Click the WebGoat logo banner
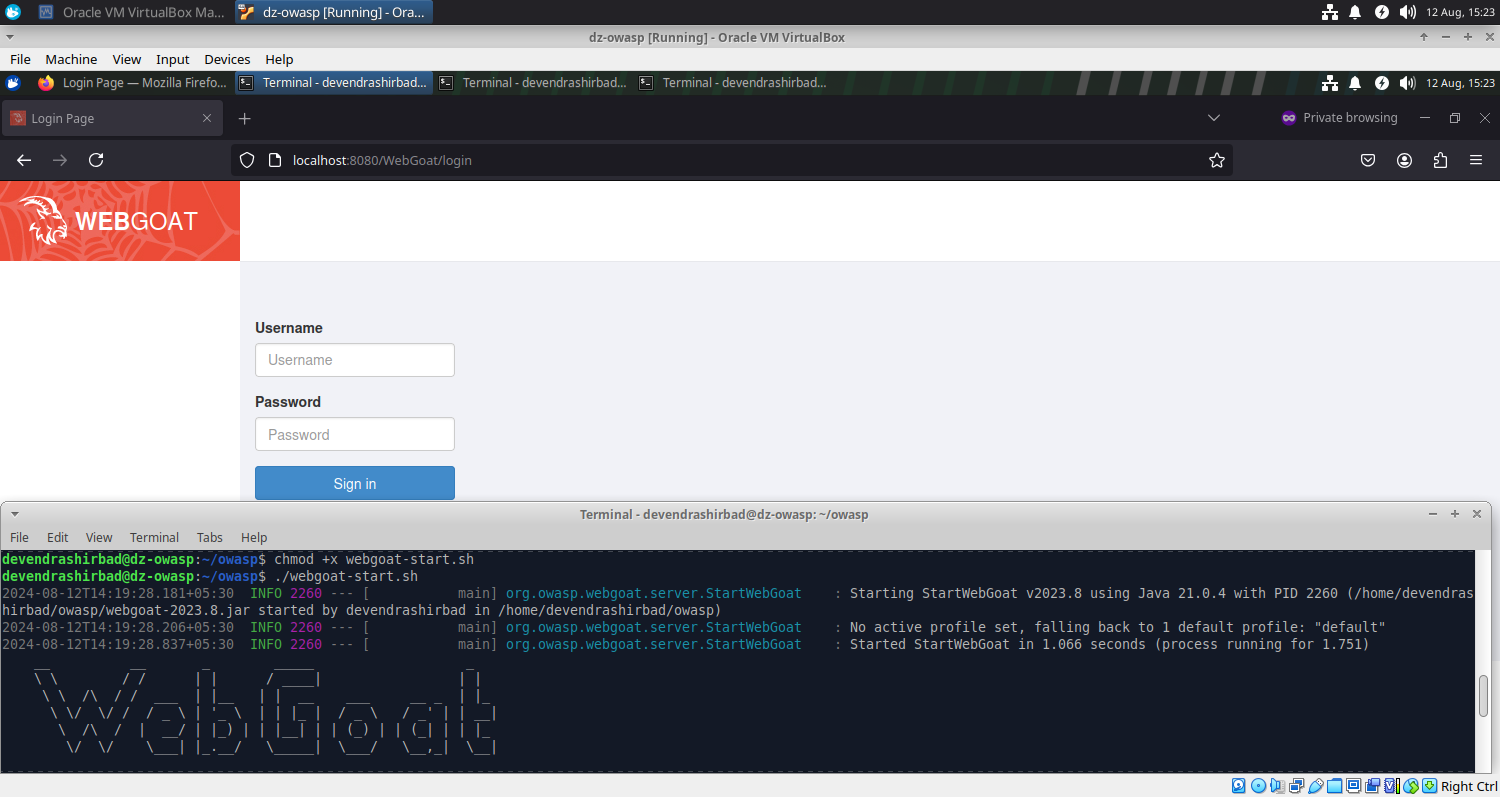 (x=120, y=221)
